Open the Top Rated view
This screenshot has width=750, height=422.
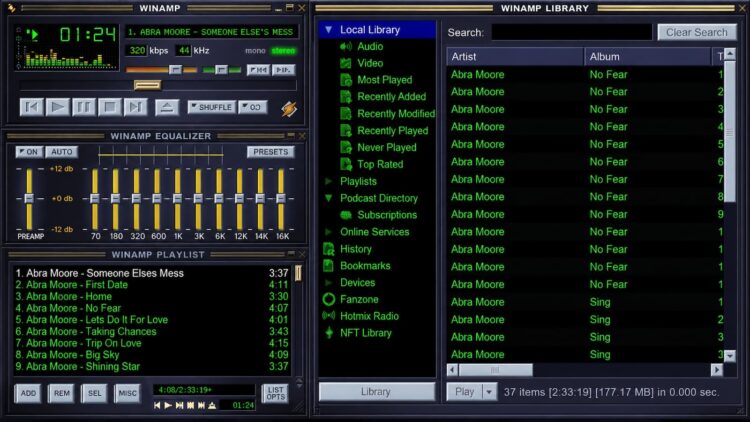point(380,164)
